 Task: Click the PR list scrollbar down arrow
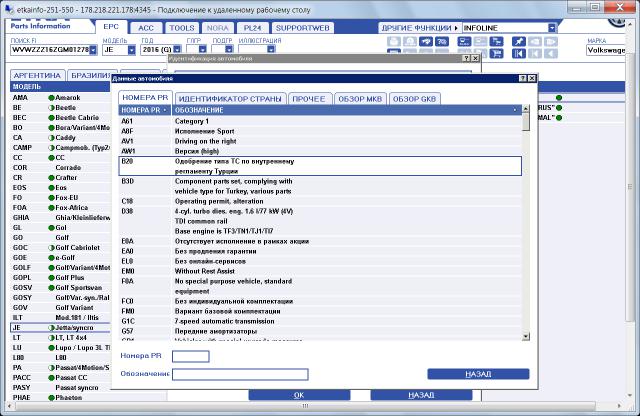[526, 336]
